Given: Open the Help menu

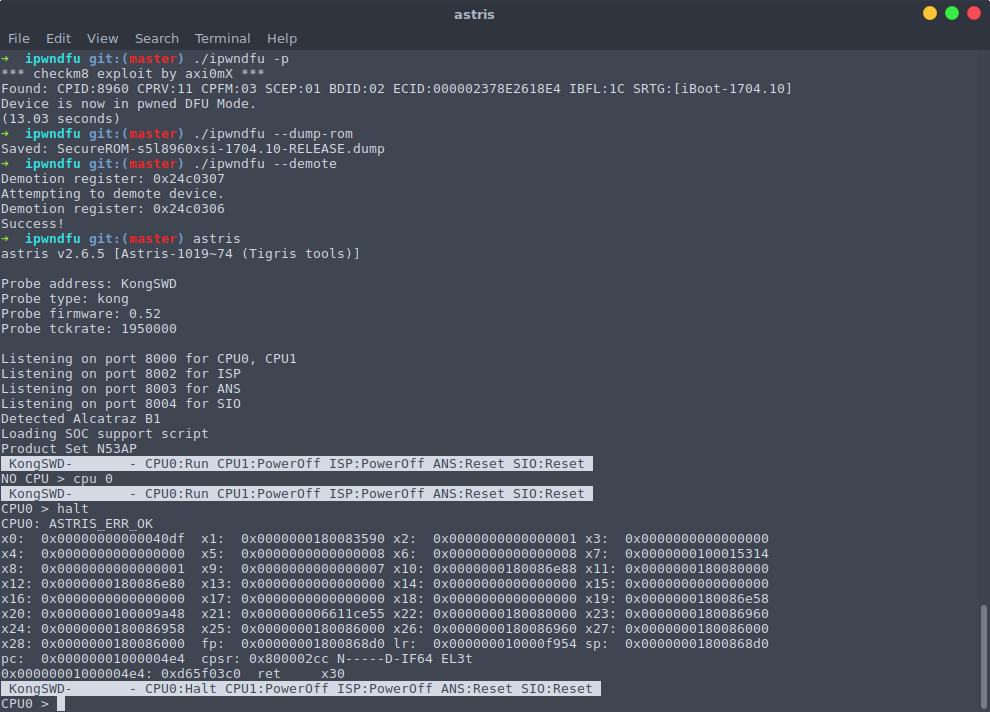Looking at the screenshot, I should click(x=282, y=38).
